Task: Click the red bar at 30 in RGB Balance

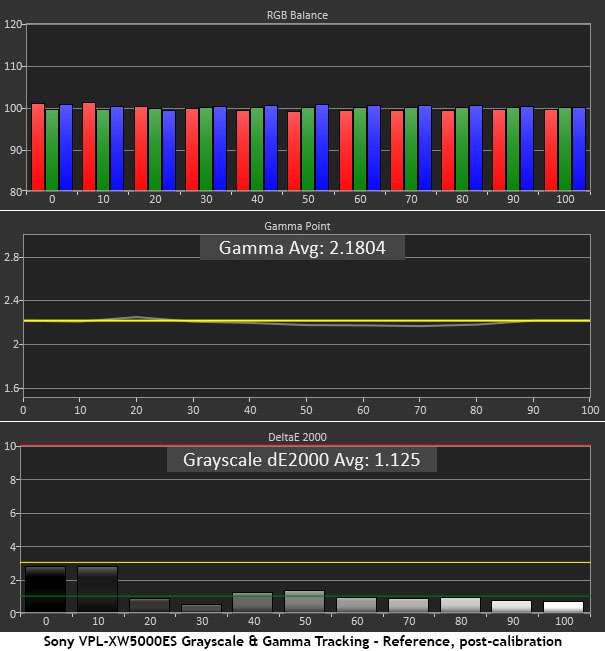Action: point(192,150)
